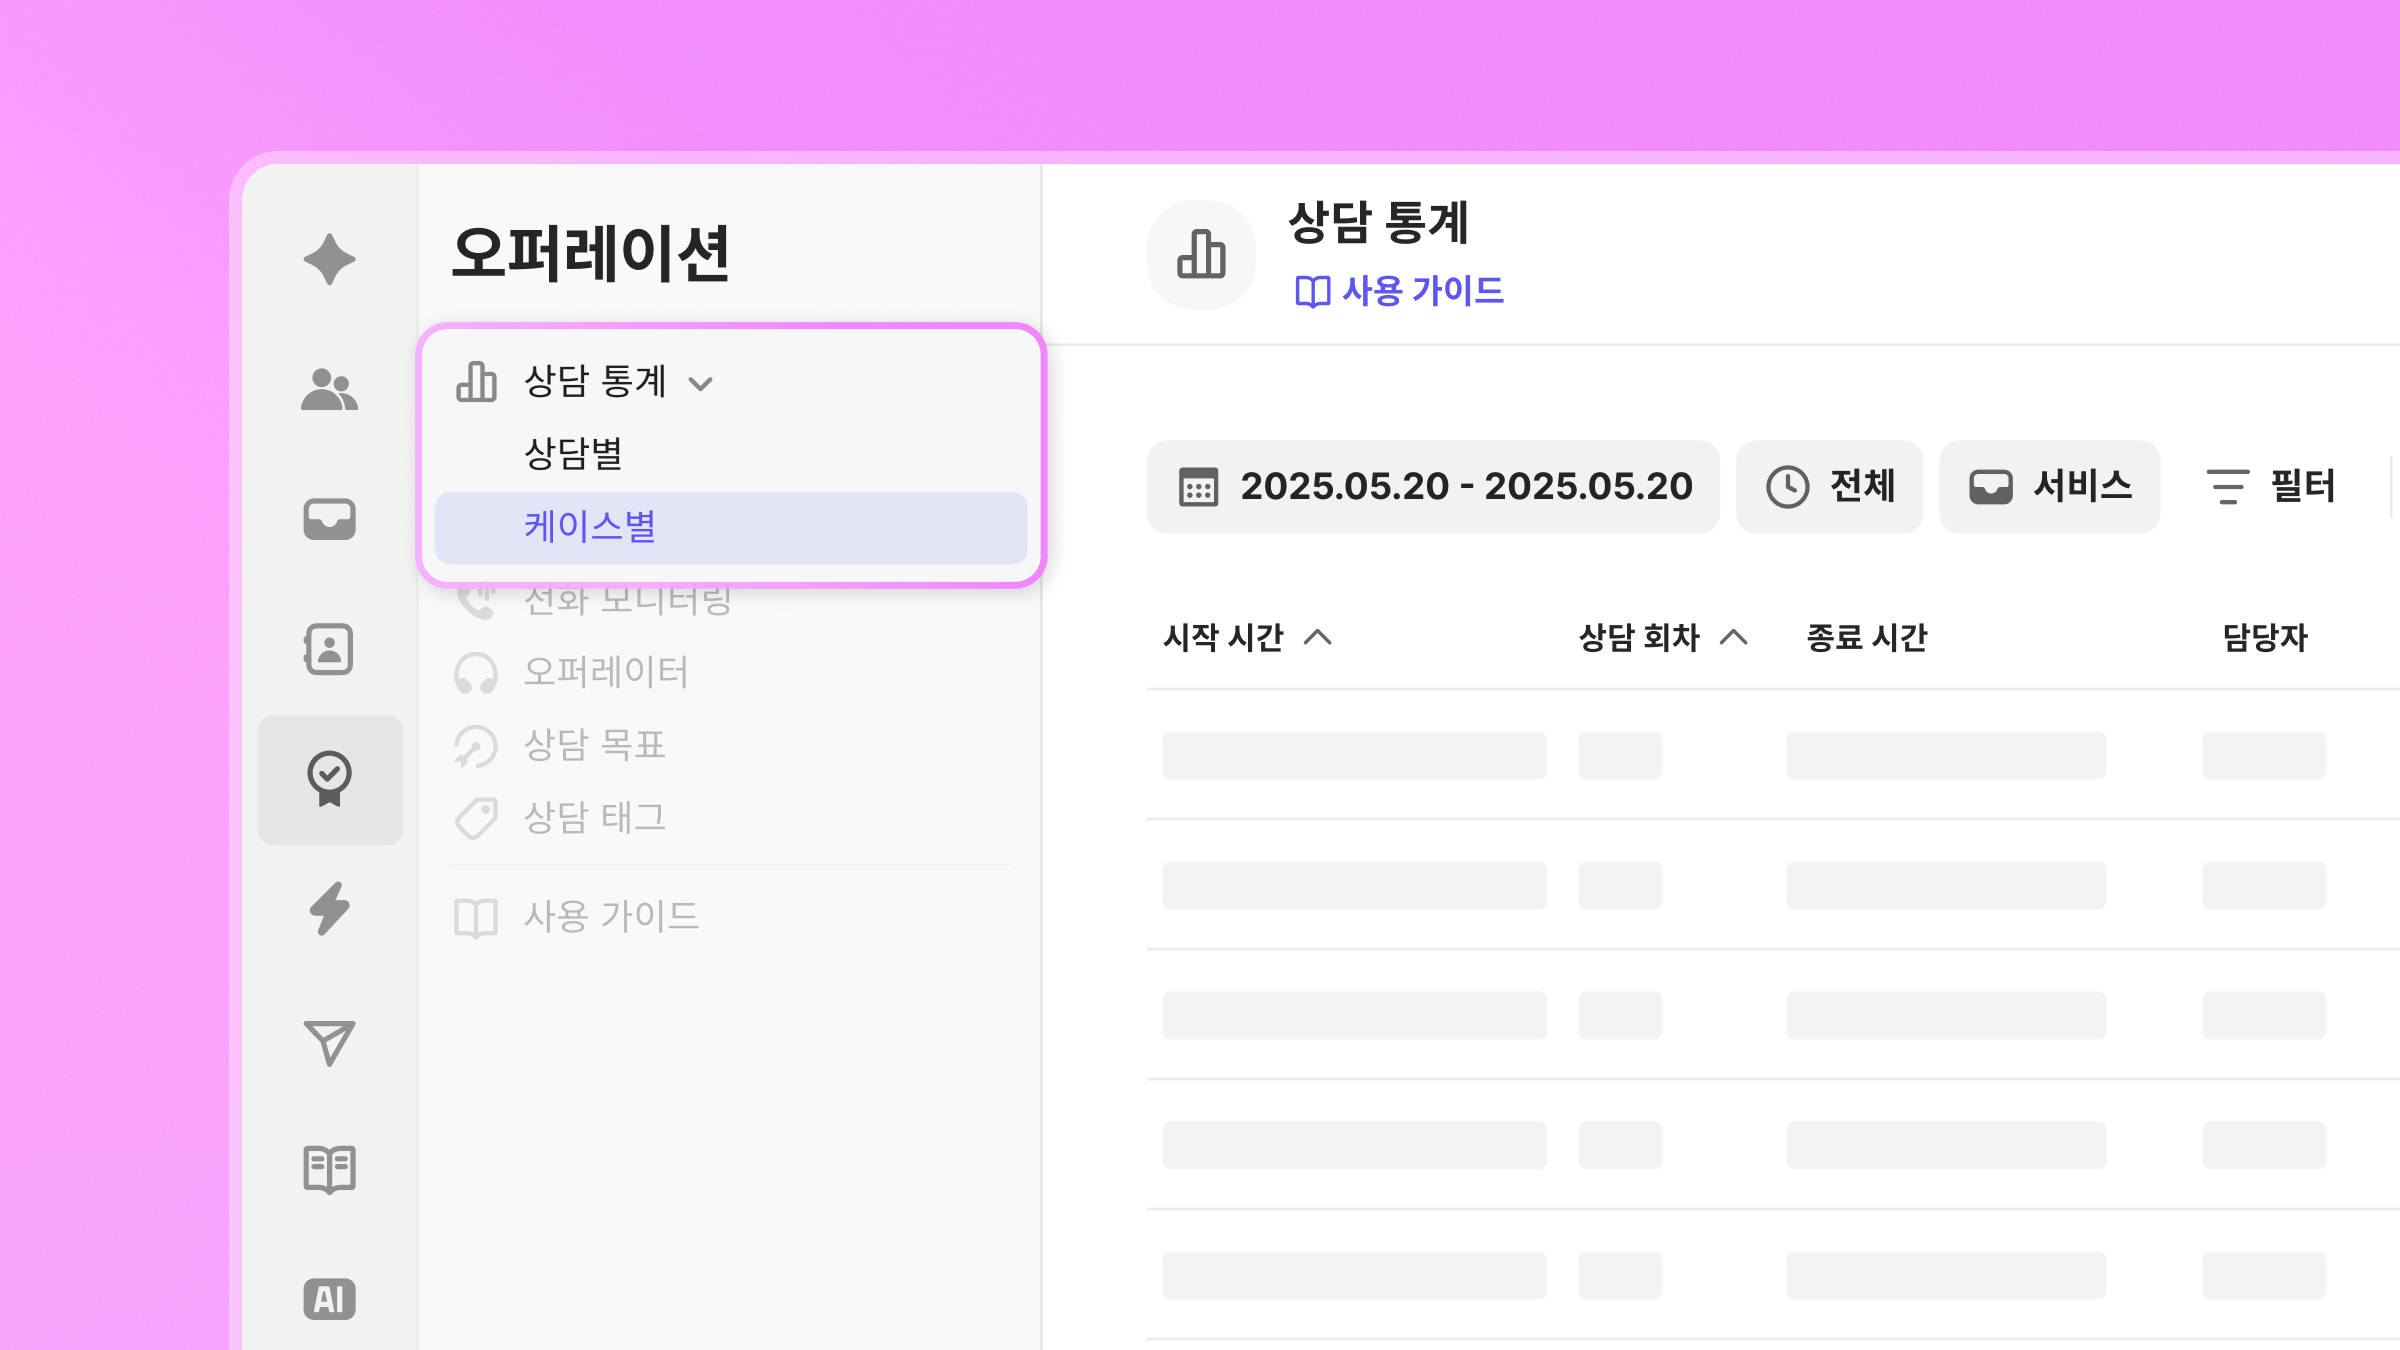The height and width of the screenshot is (1350, 2400).
Task: Select the operations badge checkmark icon
Action: [x=329, y=779]
